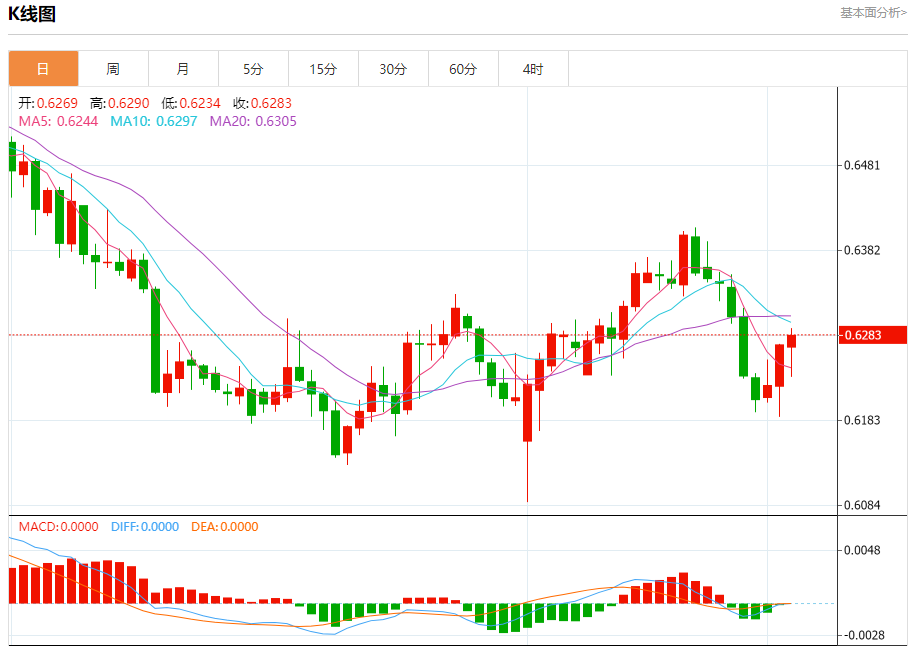Select the 日 daily chart tab

tap(44, 69)
